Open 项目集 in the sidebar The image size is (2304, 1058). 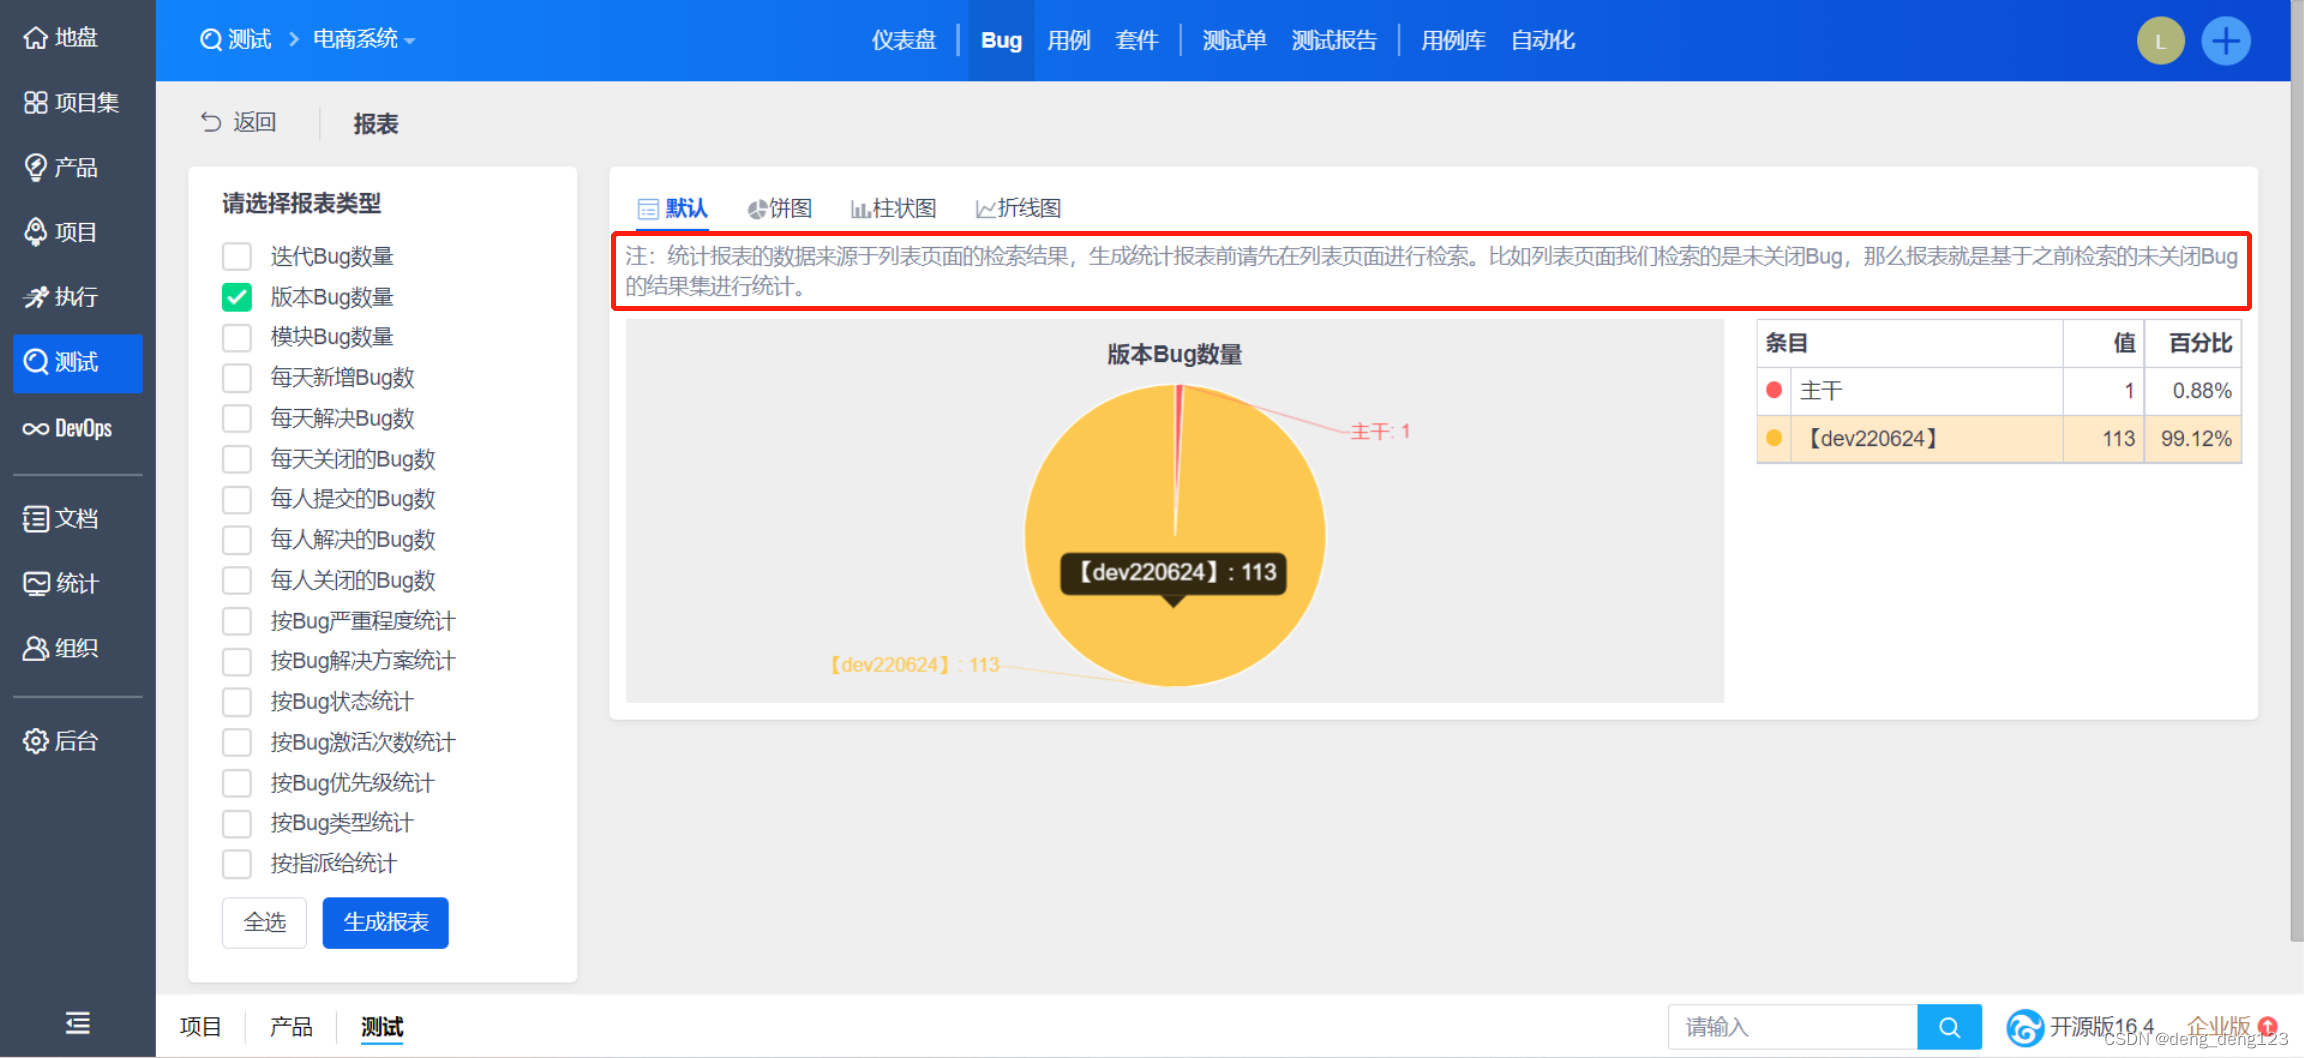point(71,102)
